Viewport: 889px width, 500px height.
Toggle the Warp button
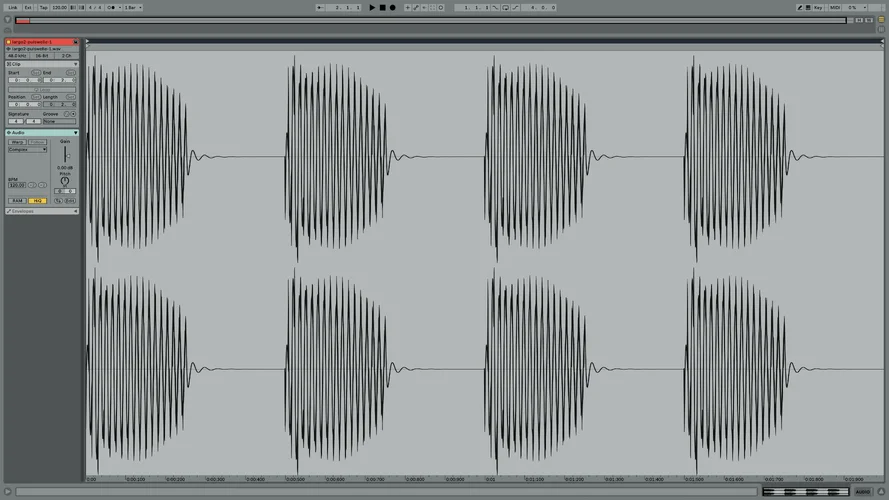click(18, 142)
